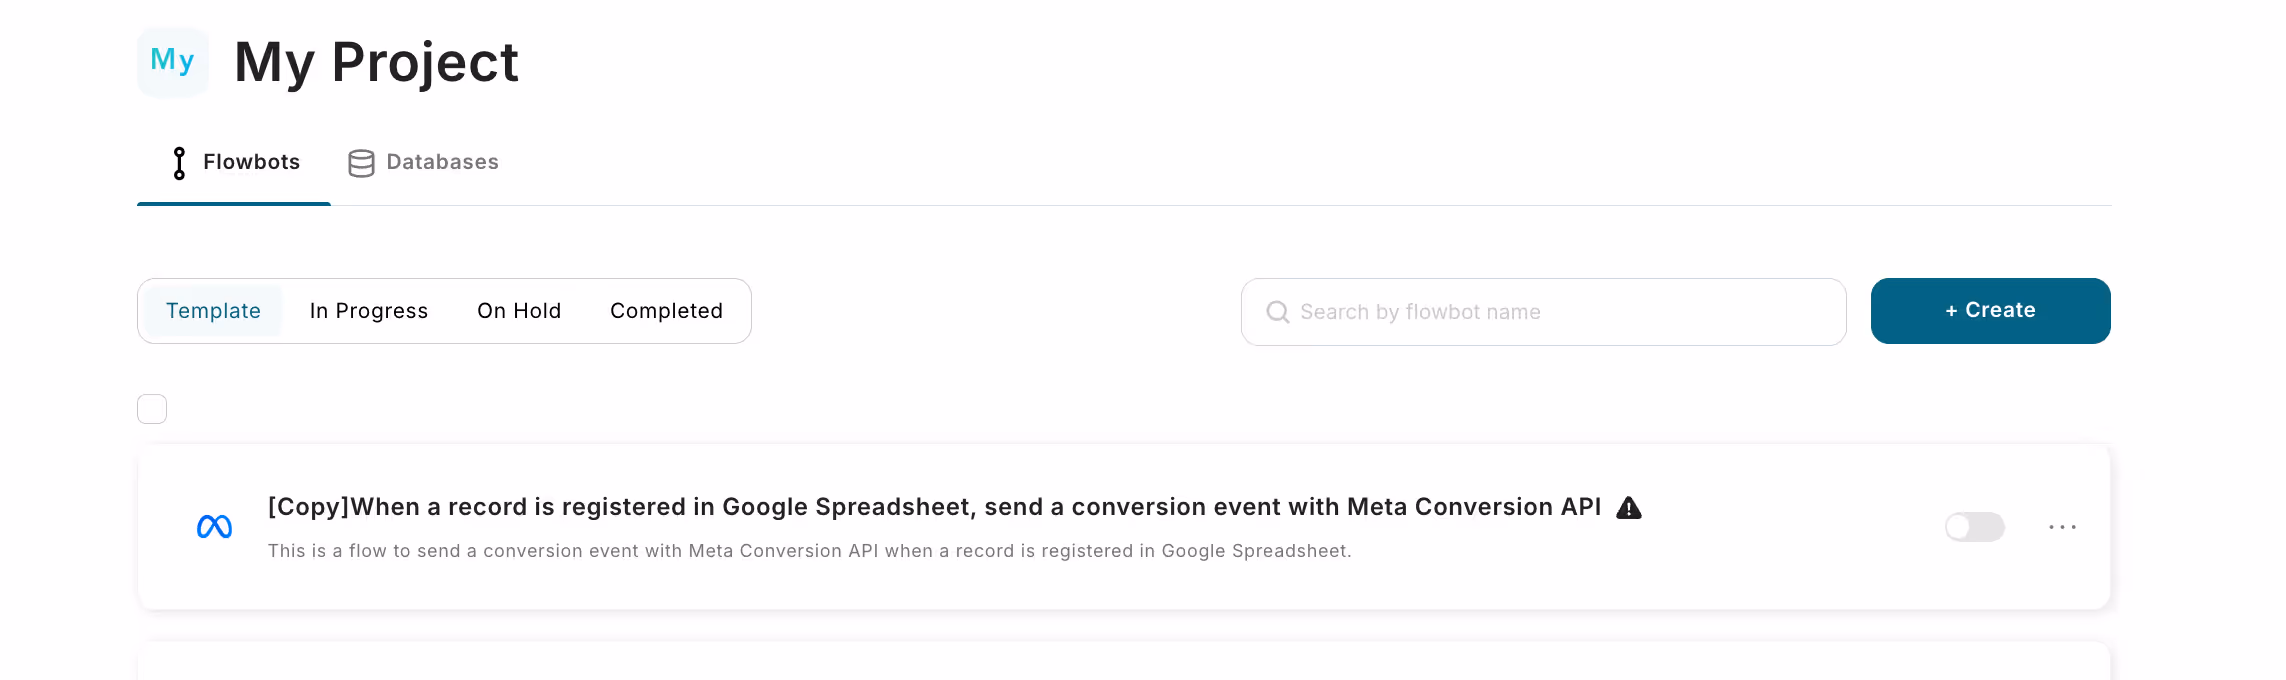Show On Hold flowbots
Image resolution: width=2286 pixels, height=680 pixels.
519,311
